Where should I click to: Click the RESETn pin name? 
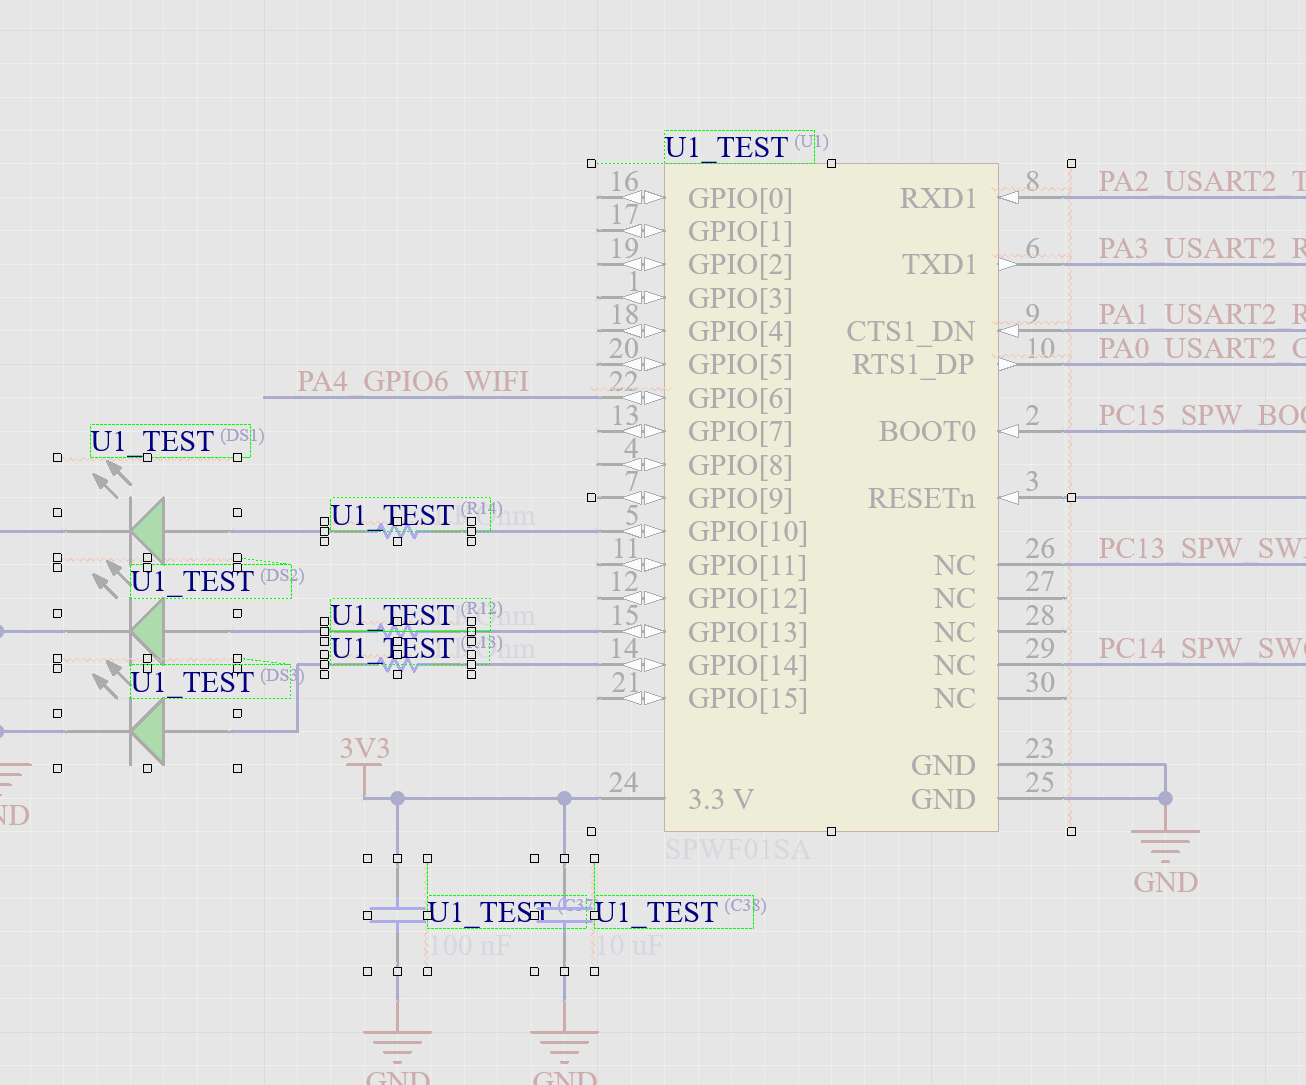(x=921, y=499)
